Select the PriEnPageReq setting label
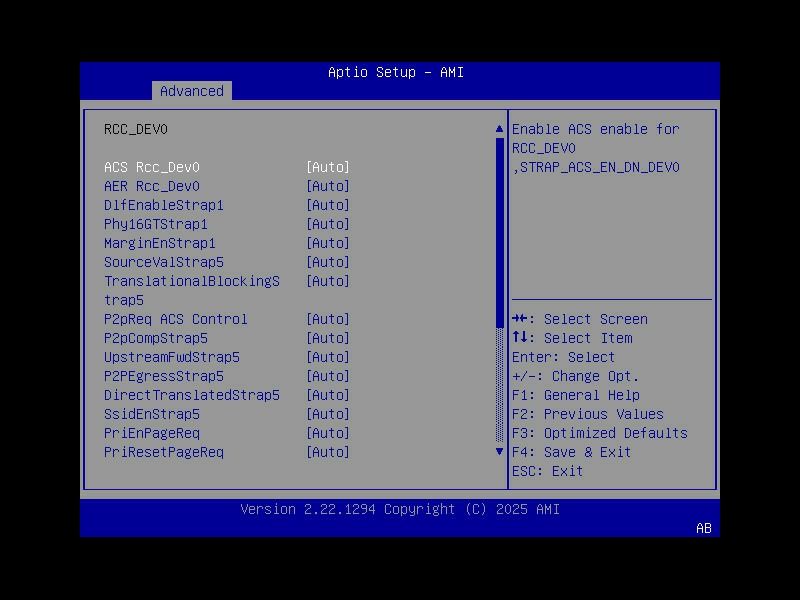Screen dimensions: 800x600 click(x=152, y=433)
